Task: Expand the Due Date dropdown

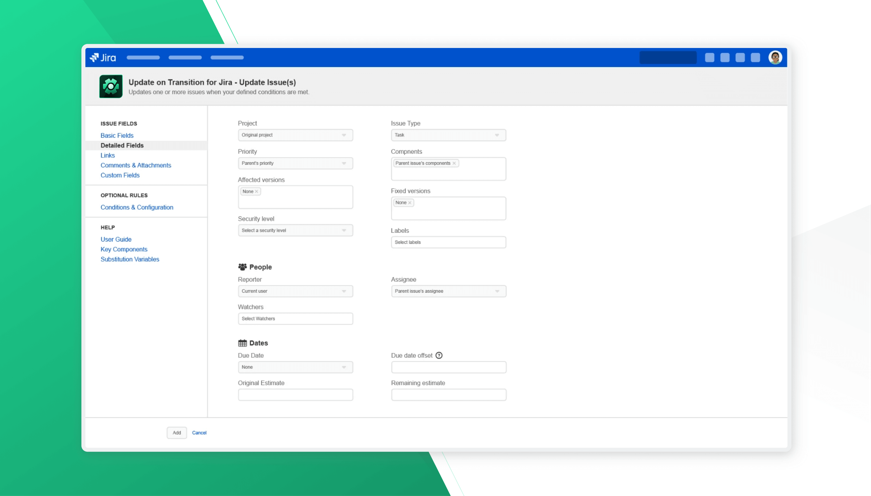Action: 296,367
